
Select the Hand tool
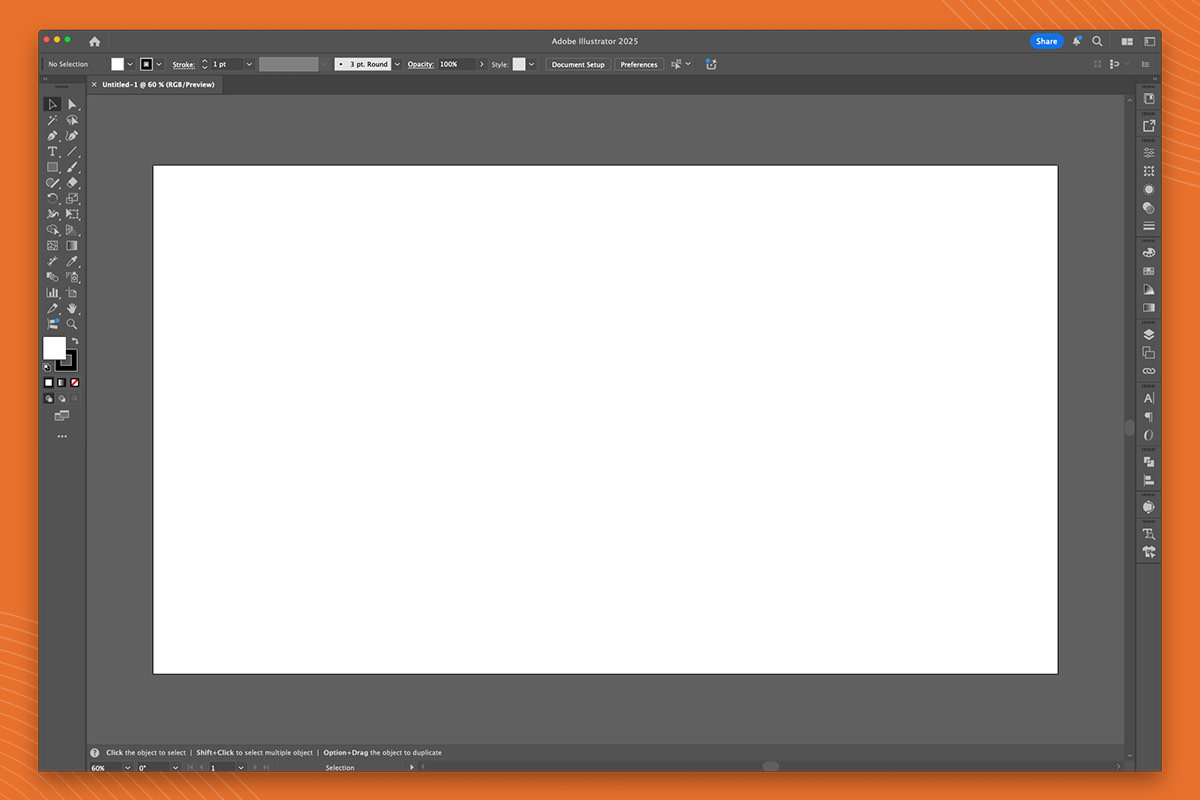click(72, 308)
